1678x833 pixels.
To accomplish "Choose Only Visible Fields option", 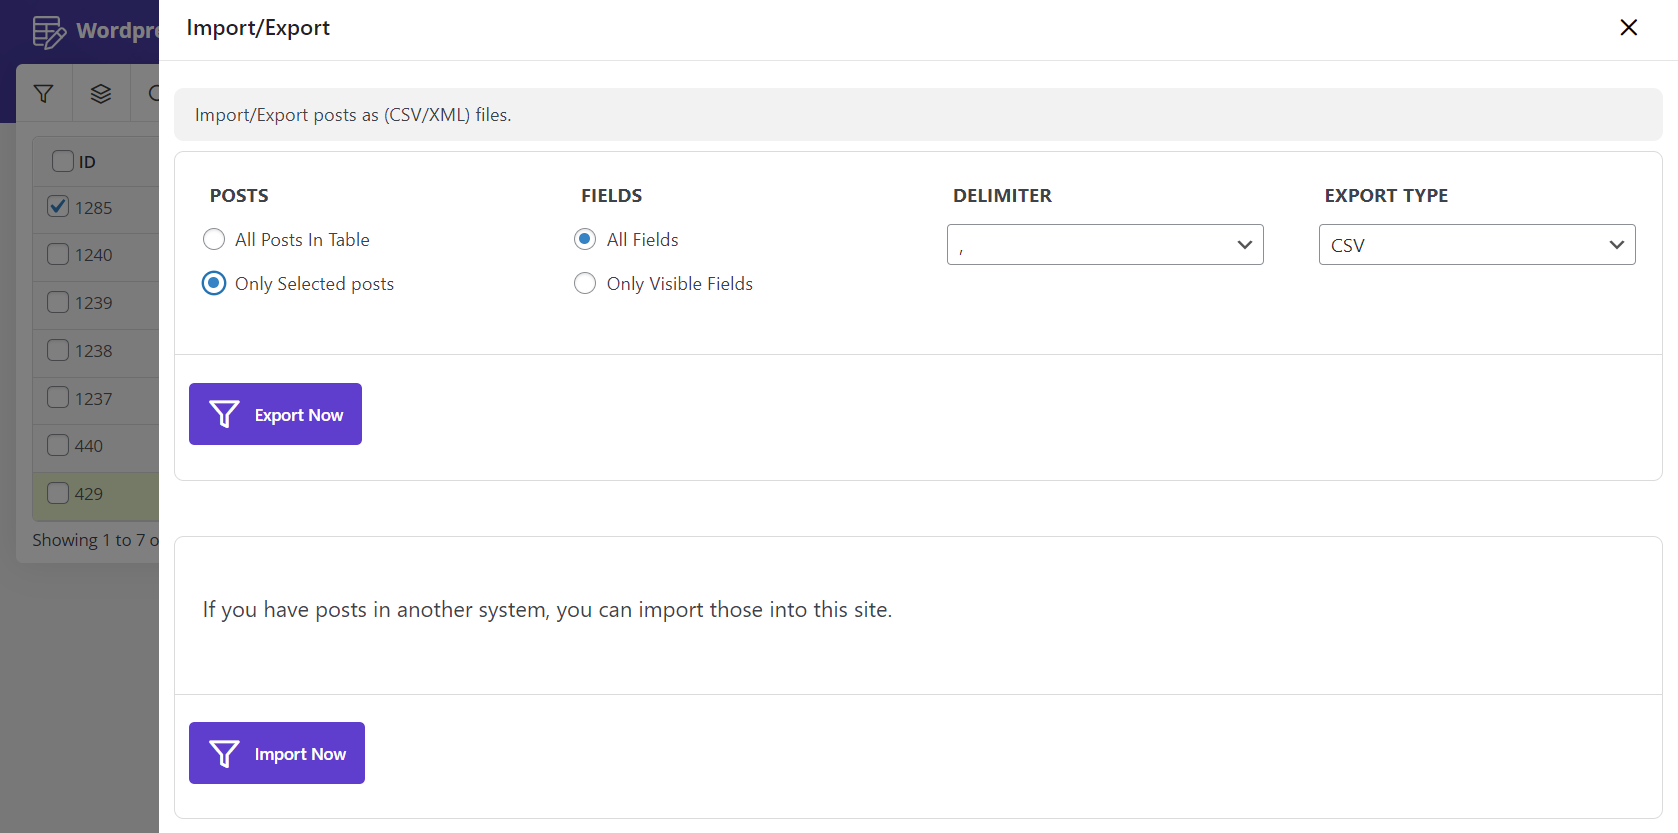I will coord(585,283).
